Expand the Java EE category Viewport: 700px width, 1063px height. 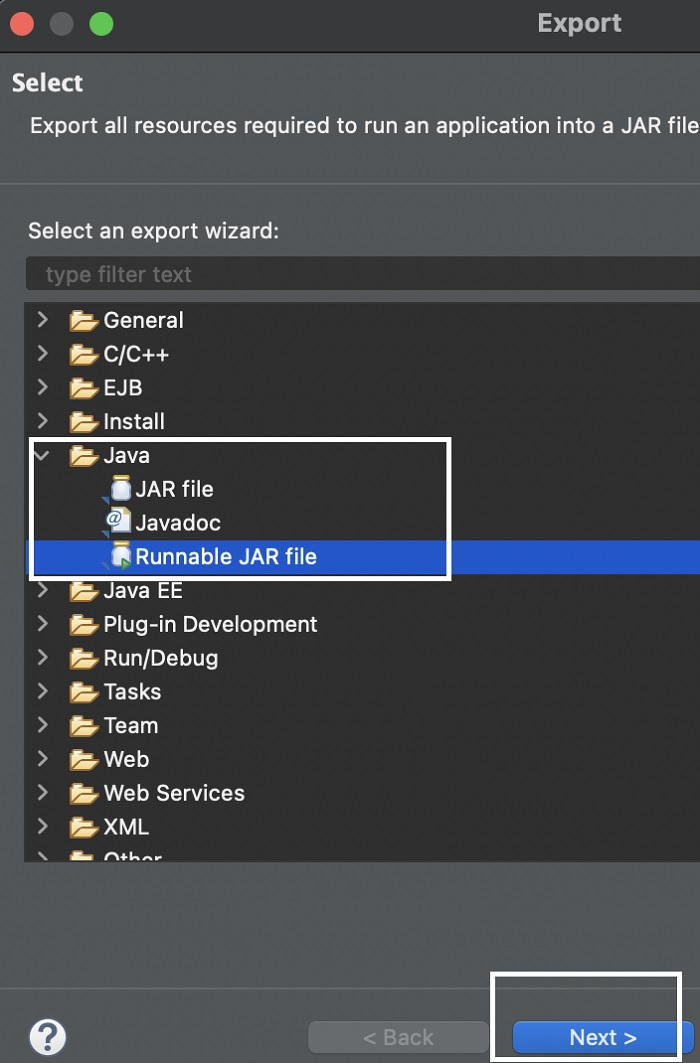point(42,590)
